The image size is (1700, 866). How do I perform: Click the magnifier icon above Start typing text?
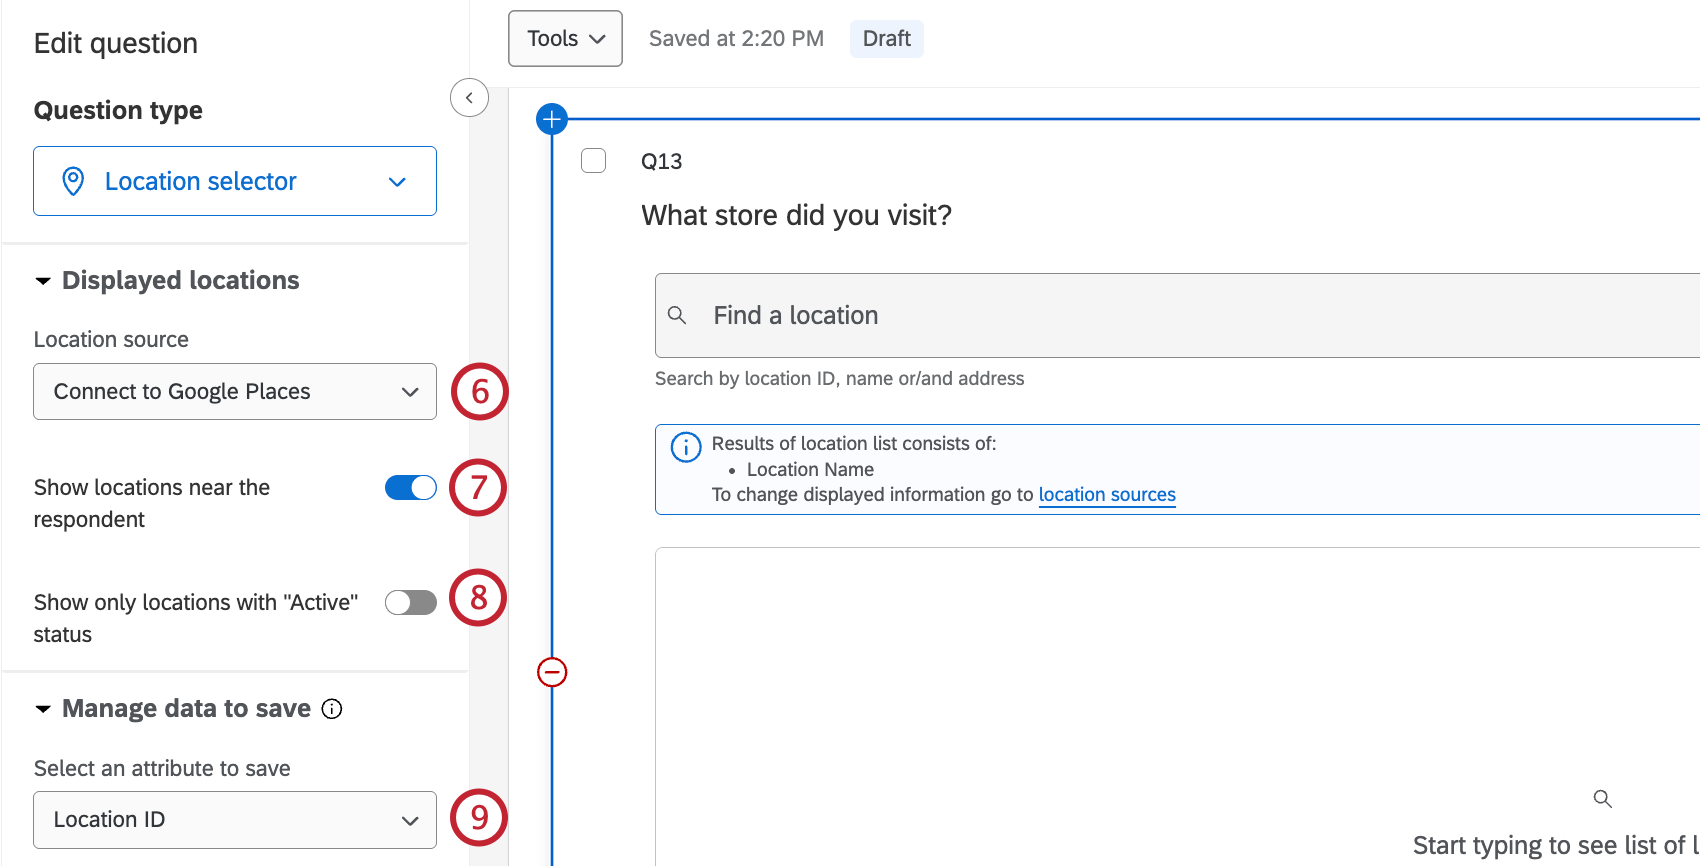tap(1602, 799)
